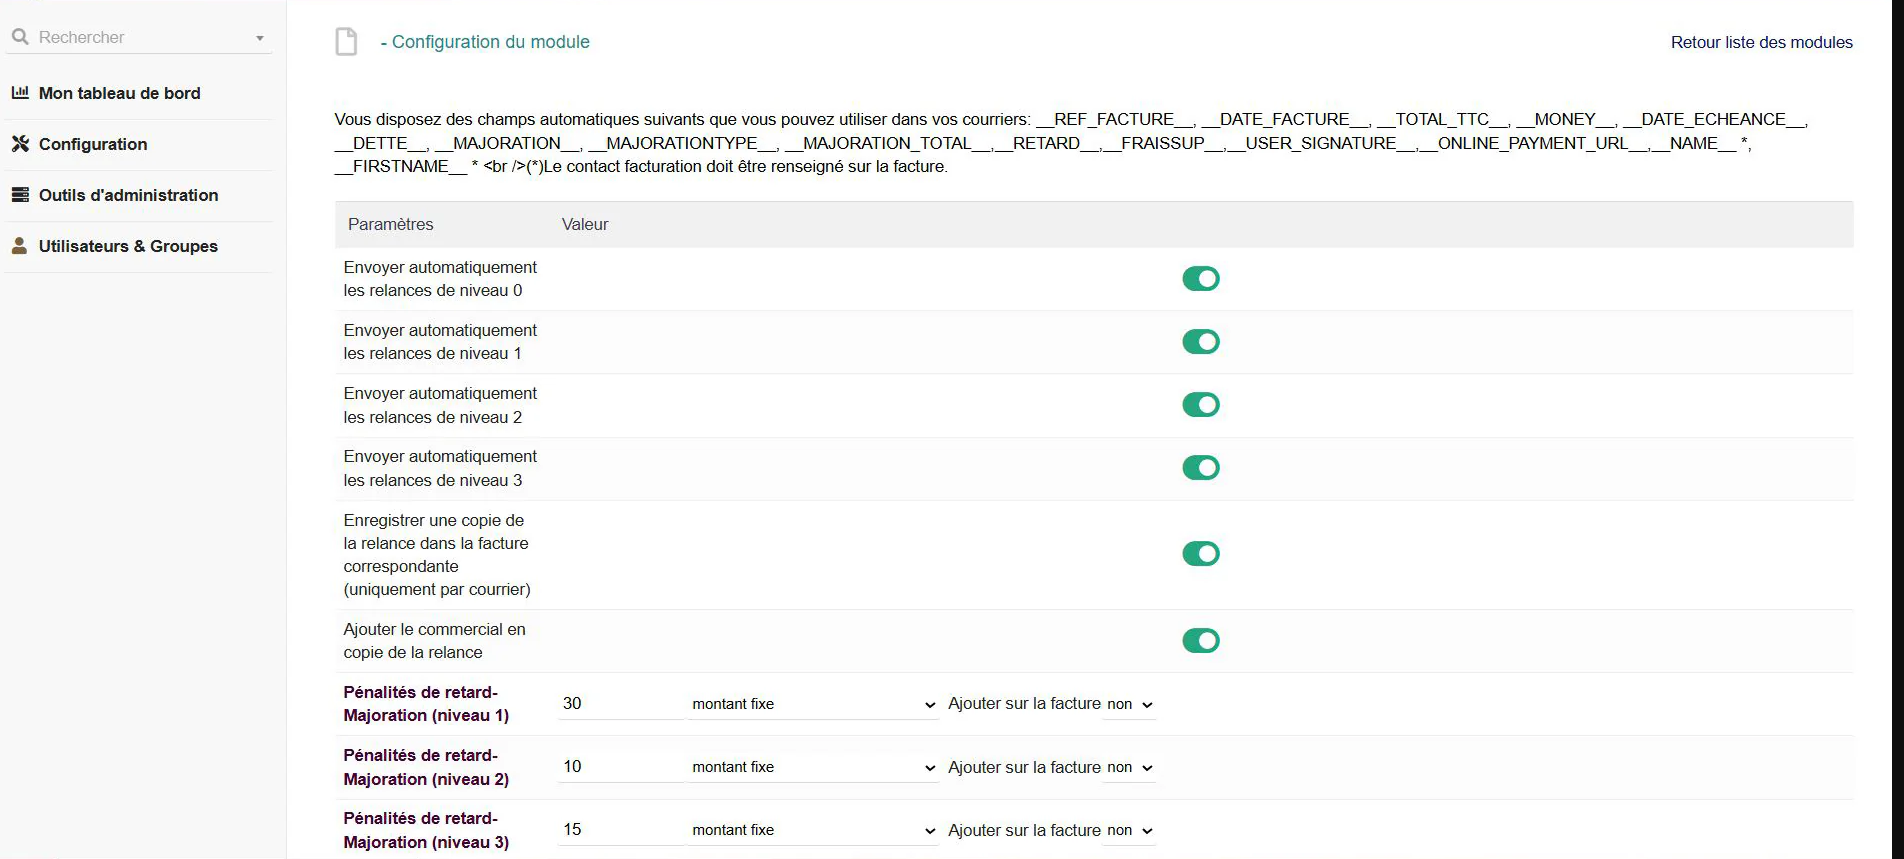This screenshot has width=1904, height=859.
Task: Click the search magnifier icon
Action: tap(20, 37)
